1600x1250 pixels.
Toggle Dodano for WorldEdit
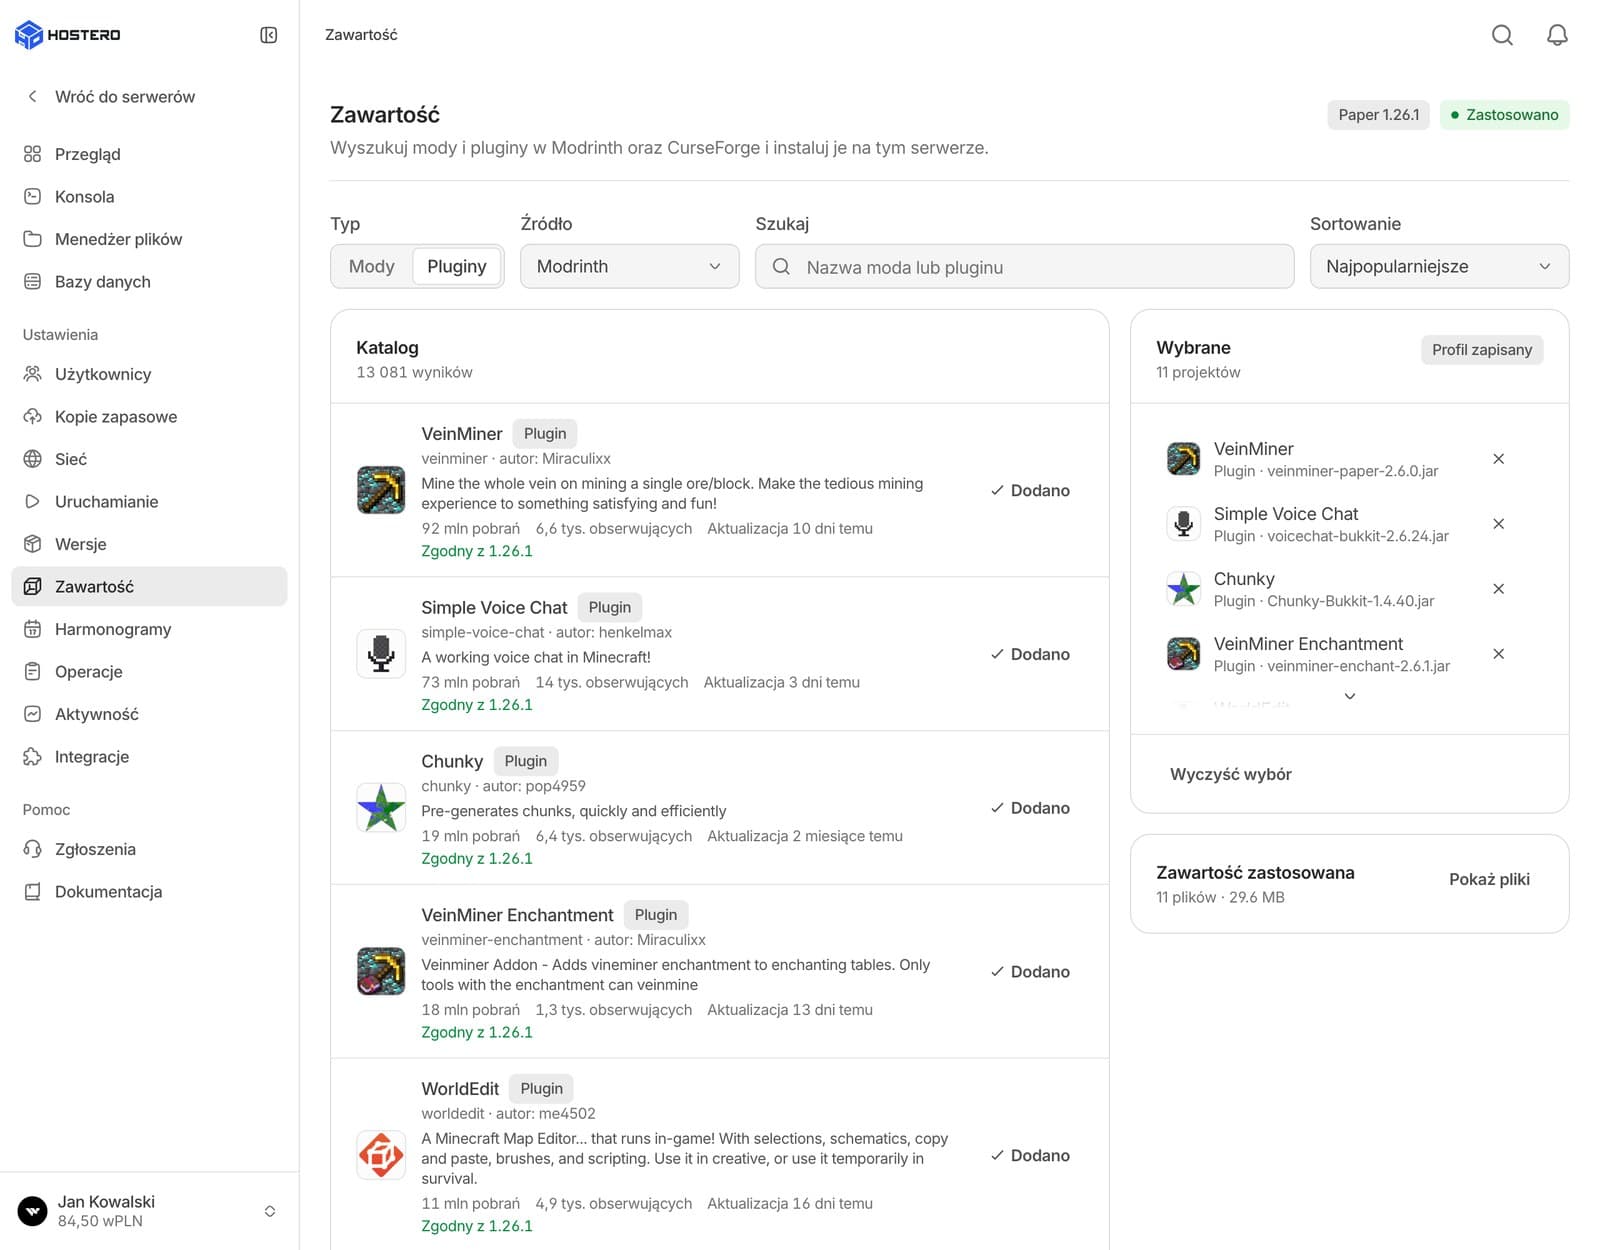pos(1030,1155)
